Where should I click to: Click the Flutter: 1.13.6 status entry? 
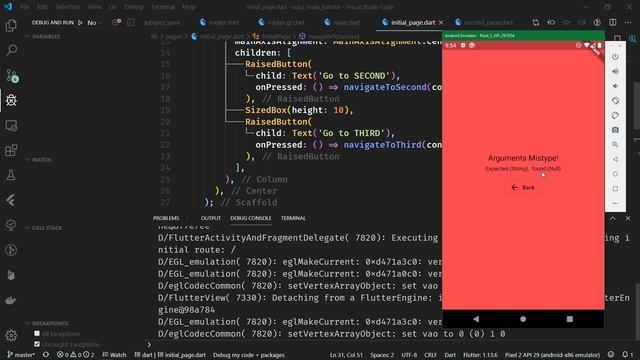point(480,355)
